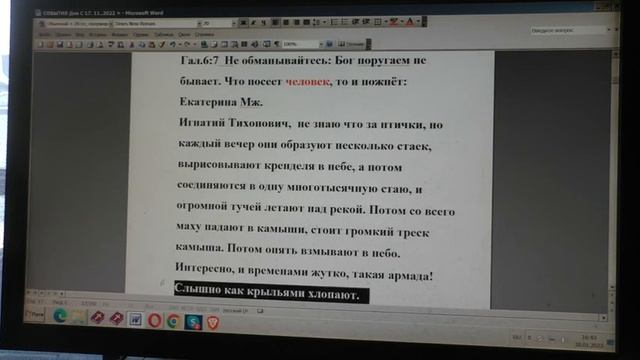640x360 pixels.
Task: Open the Style dropdown list
Action: coord(111,24)
